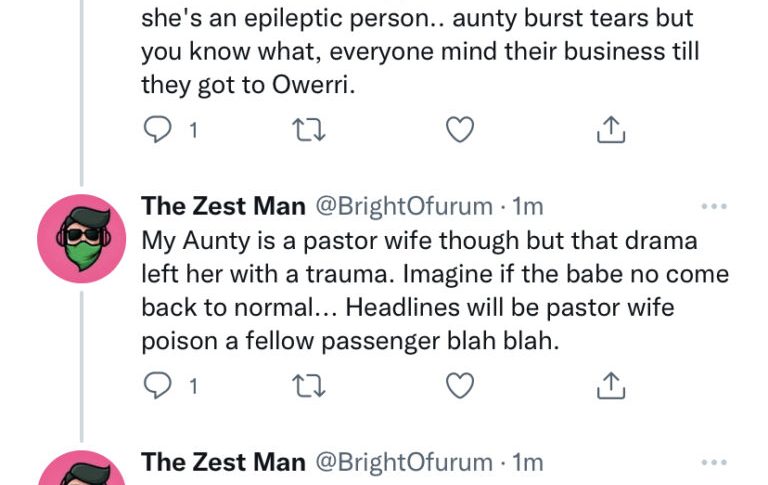Viewport: 768px width, 485px height.
Task: Reply to the 'My Aunty is a pastor wife' tweet
Action: (155, 385)
